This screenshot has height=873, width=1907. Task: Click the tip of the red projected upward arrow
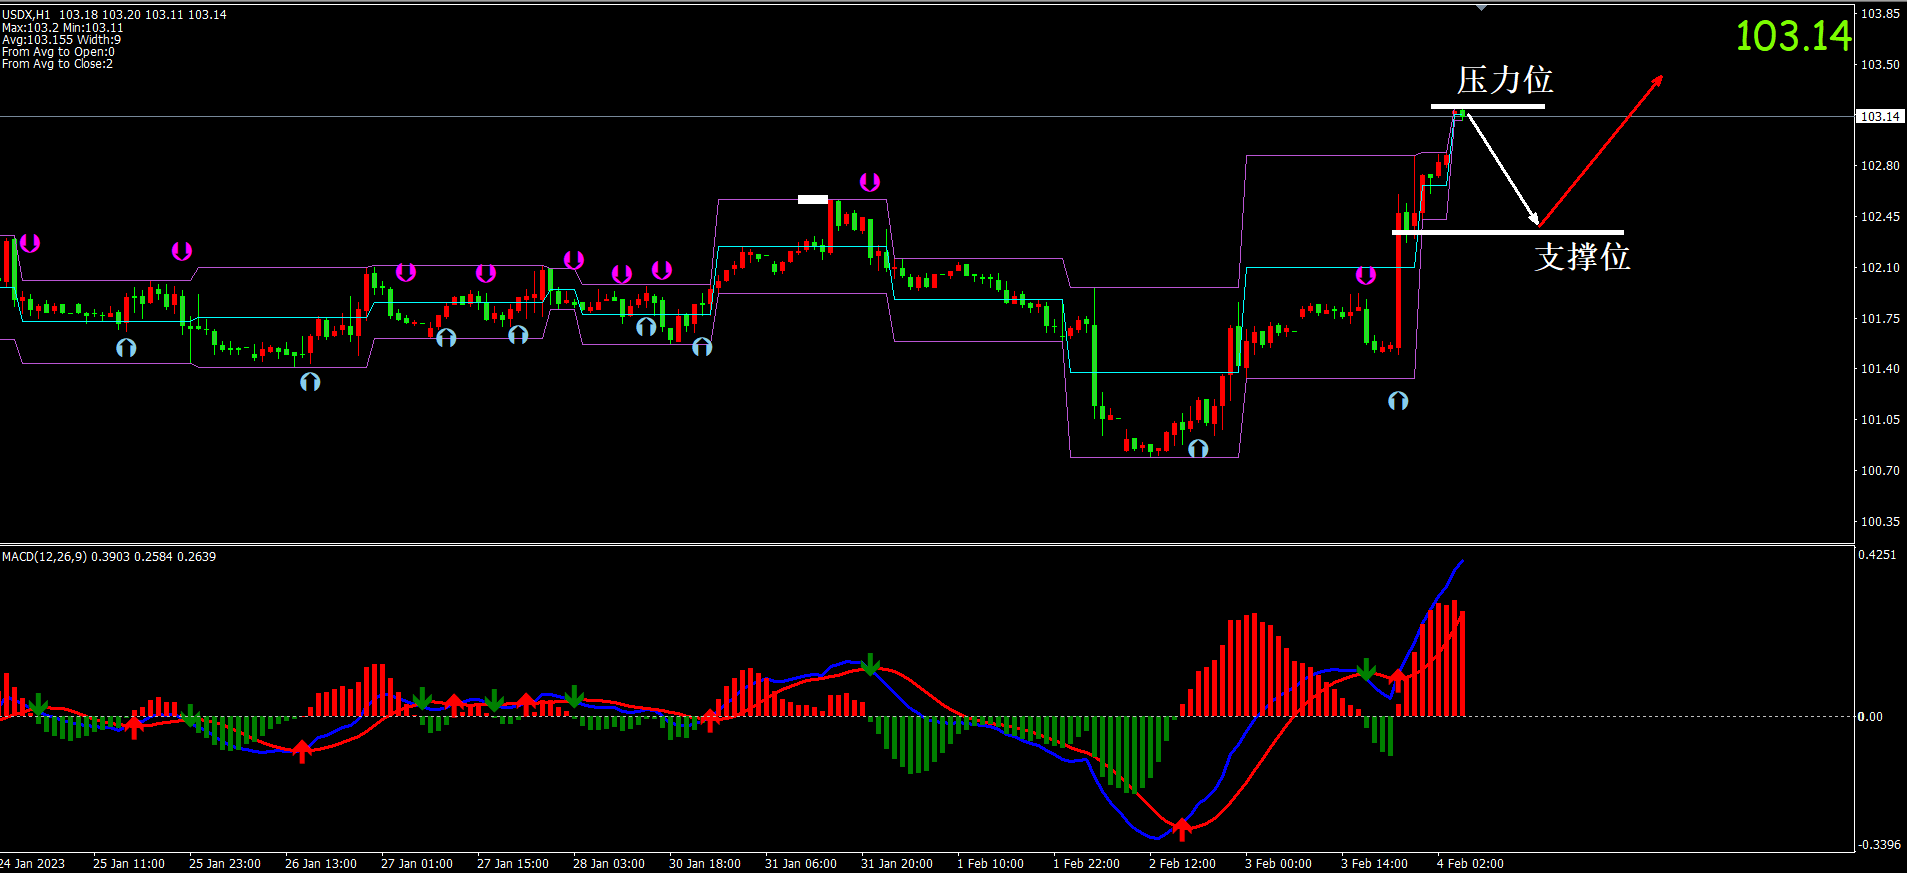(x=1660, y=78)
